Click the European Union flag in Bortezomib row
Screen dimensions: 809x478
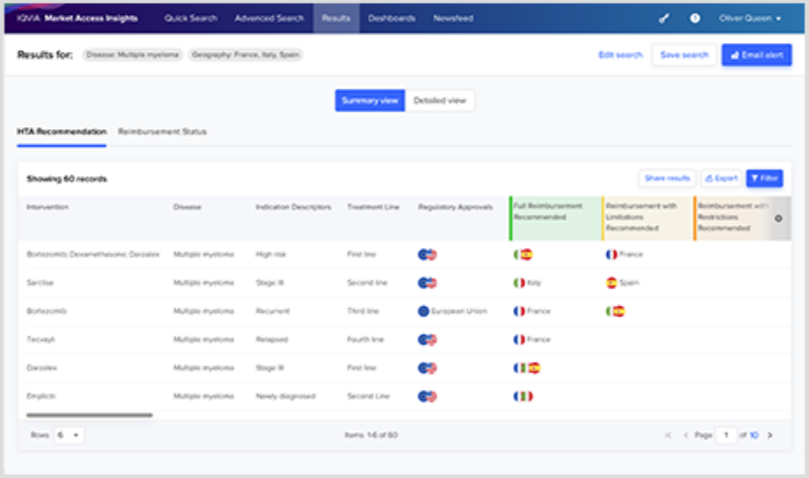pos(424,311)
